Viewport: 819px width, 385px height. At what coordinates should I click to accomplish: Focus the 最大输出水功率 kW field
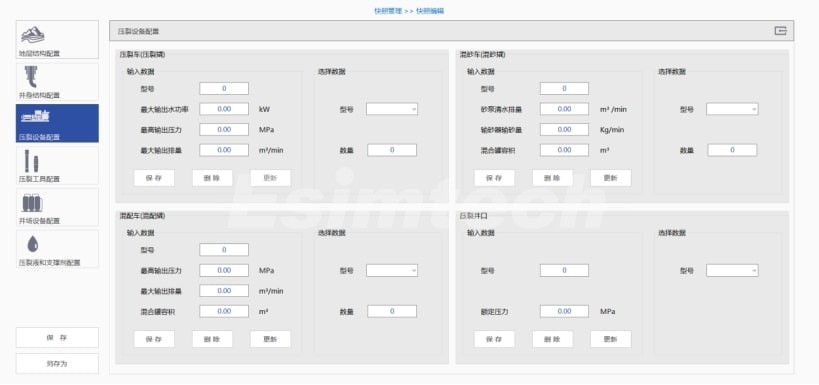coord(224,109)
